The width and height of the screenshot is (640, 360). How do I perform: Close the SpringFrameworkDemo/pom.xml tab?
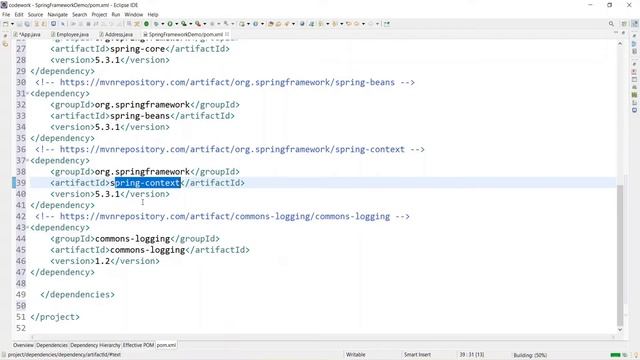point(227,34)
